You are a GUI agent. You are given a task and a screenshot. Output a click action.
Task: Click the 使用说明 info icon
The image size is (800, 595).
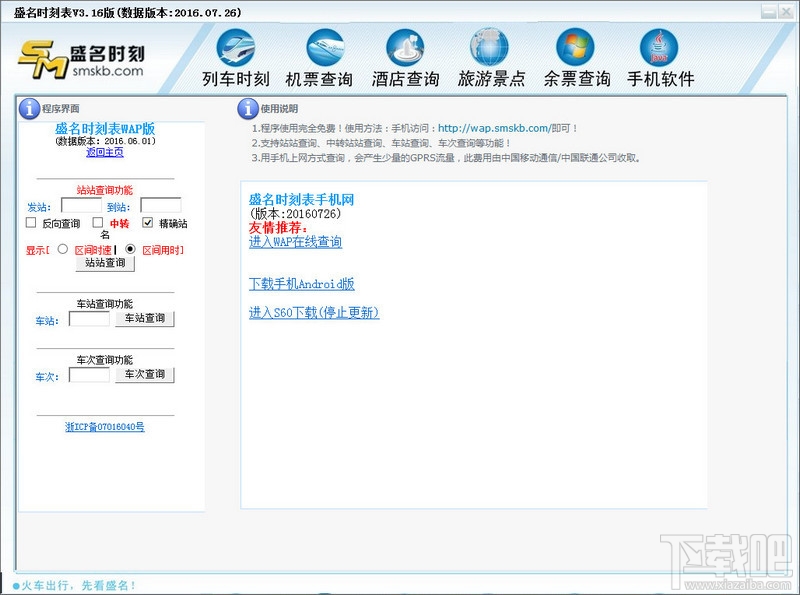pos(248,108)
